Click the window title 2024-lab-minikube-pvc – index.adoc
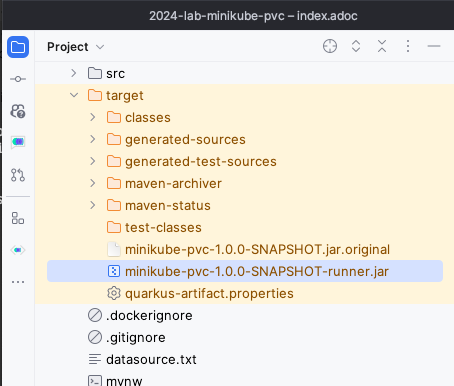Image resolution: width=454 pixels, height=386 pixels. point(253,16)
